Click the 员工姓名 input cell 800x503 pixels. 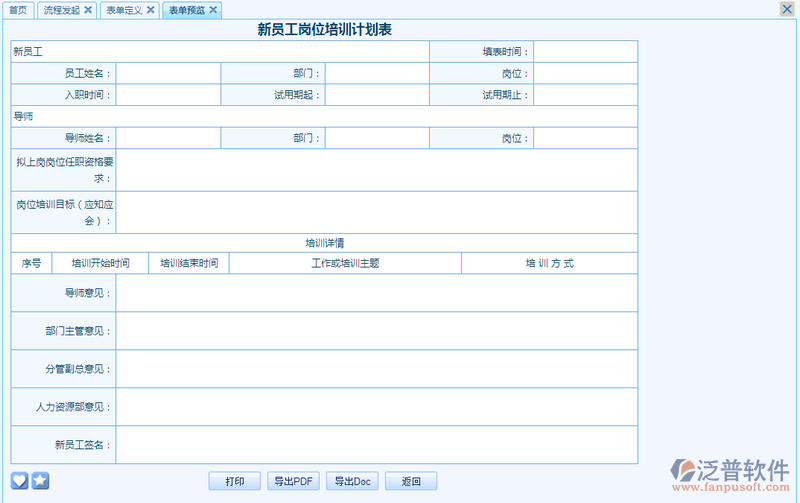(168, 73)
